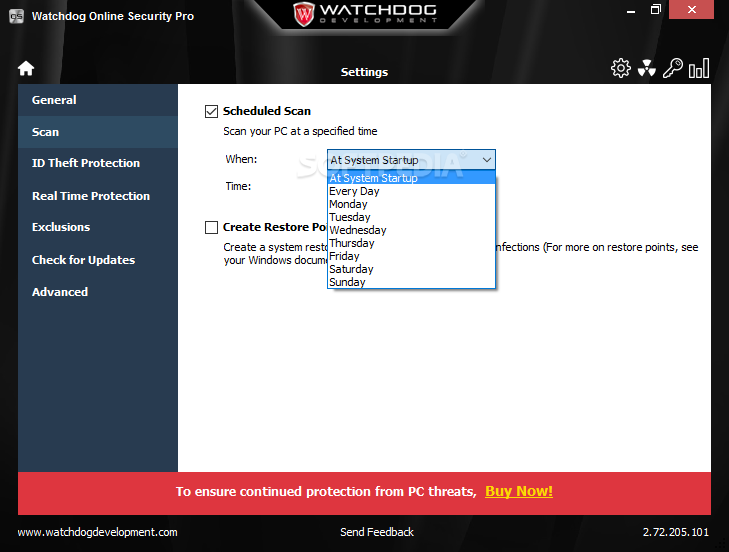Image resolution: width=729 pixels, height=552 pixels.
Task: Open the Settings gear icon
Action: pos(621,68)
